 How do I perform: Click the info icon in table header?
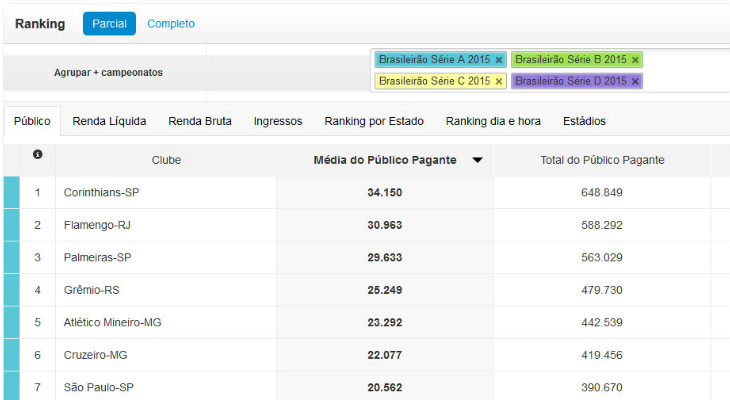pos(38,156)
